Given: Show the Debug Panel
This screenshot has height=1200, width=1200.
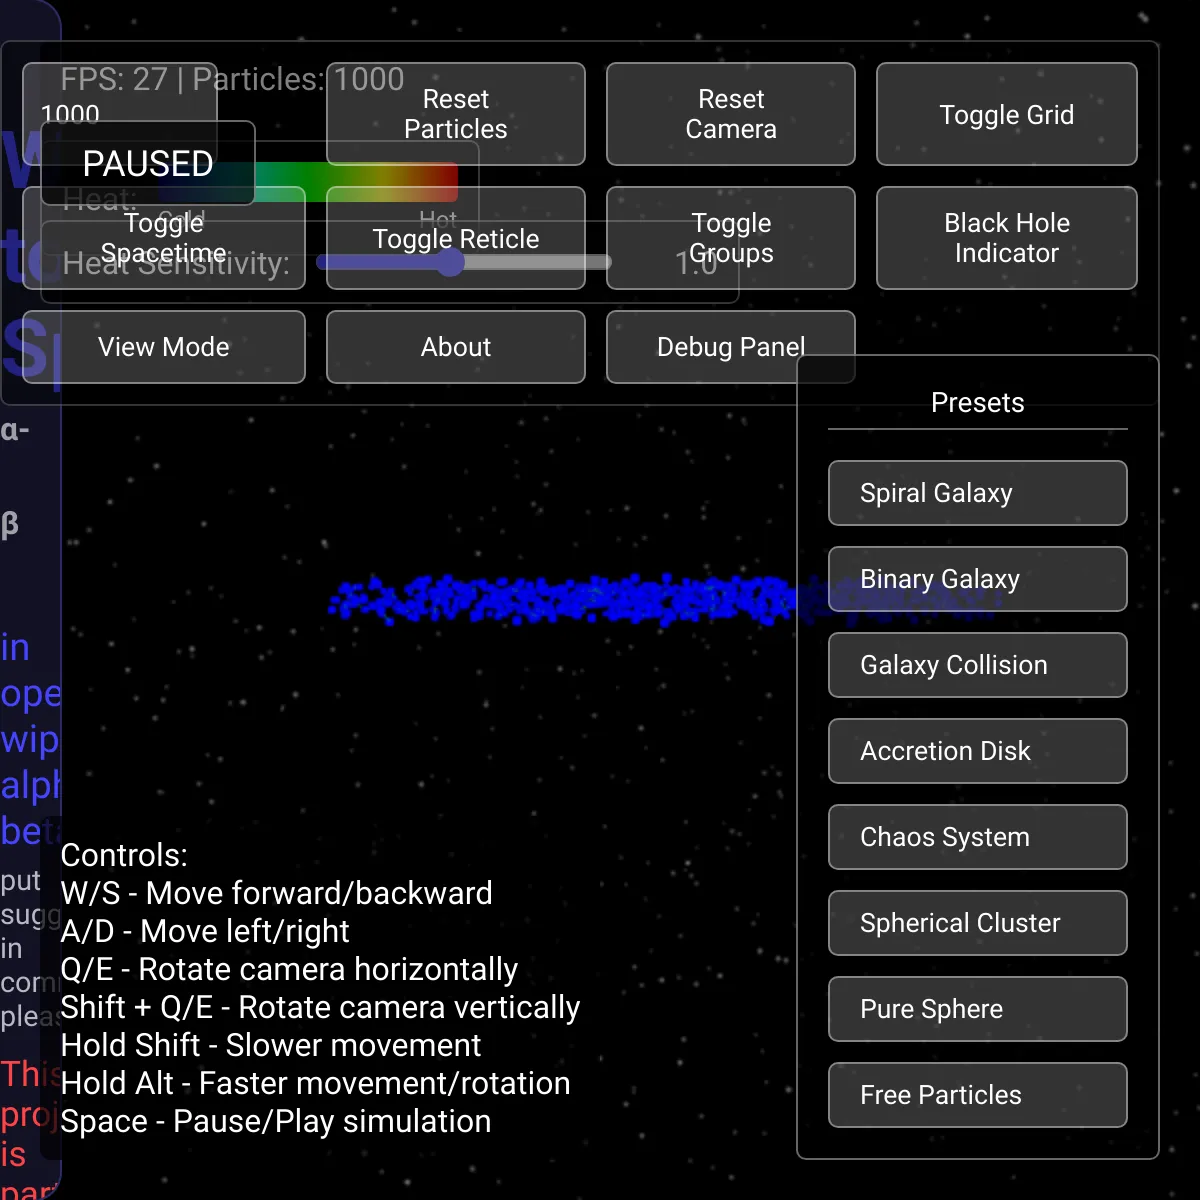Looking at the screenshot, I should [x=731, y=347].
